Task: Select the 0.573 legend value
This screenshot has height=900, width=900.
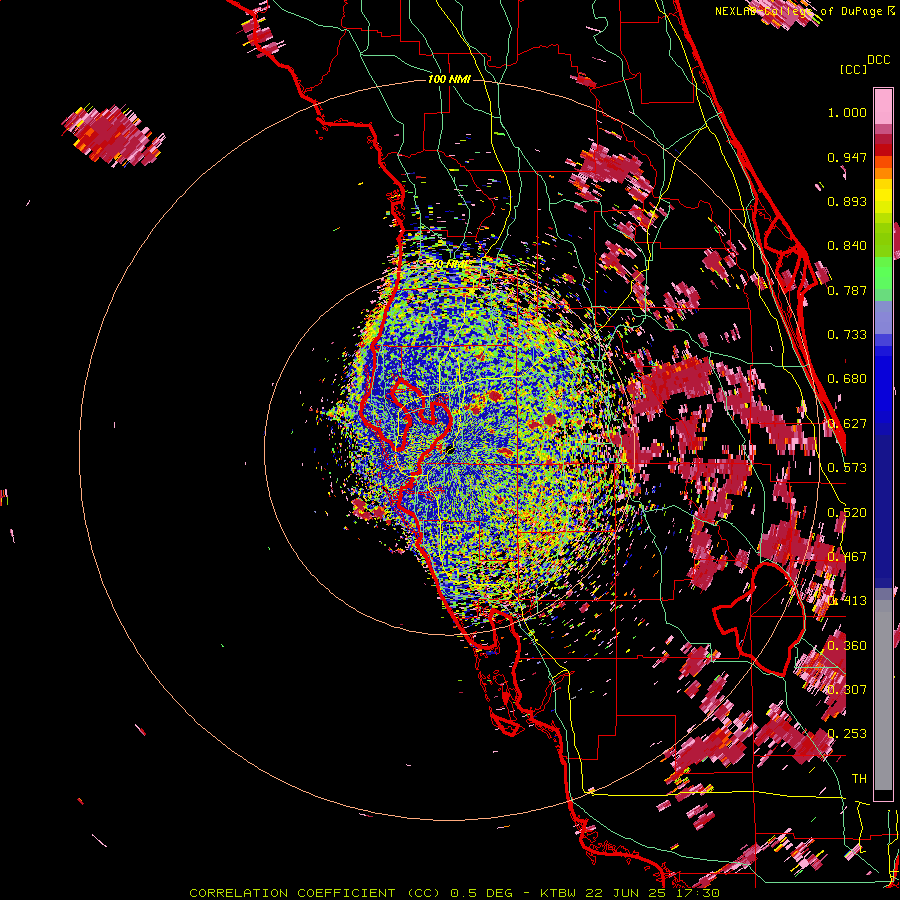Action: (847, 468)
